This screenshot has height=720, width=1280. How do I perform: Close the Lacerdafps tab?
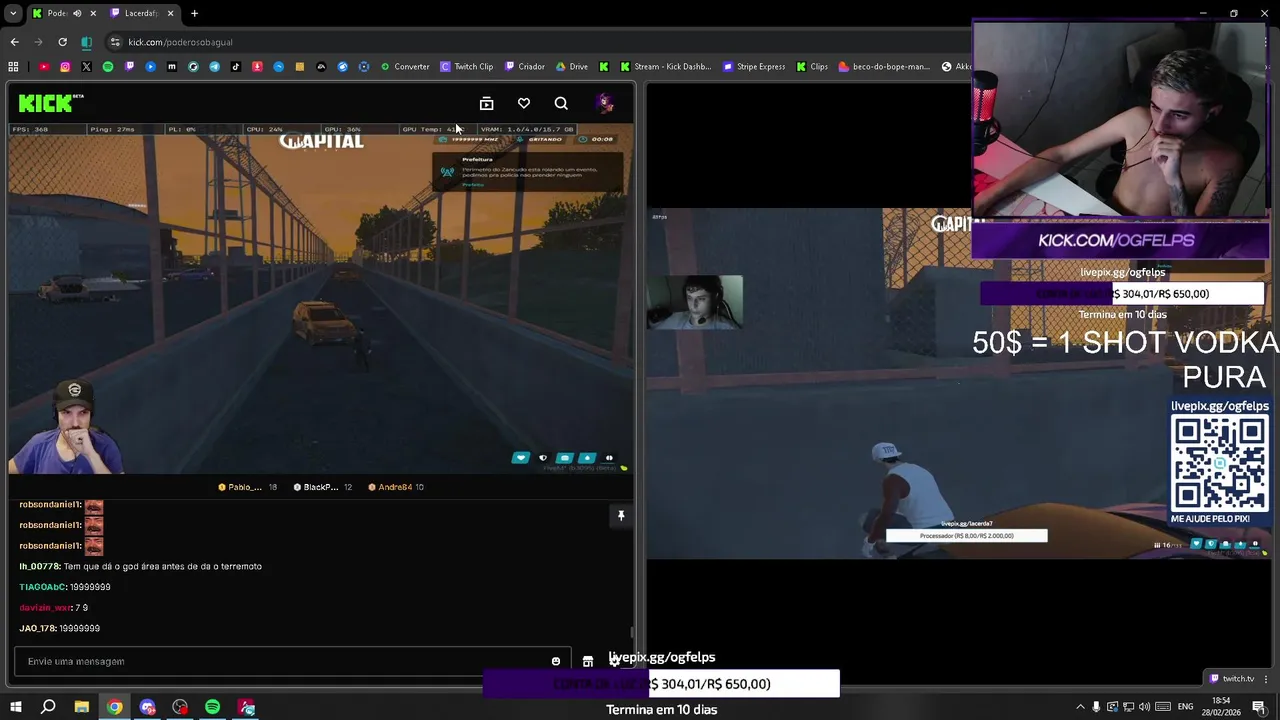click(x=170, y=13)
